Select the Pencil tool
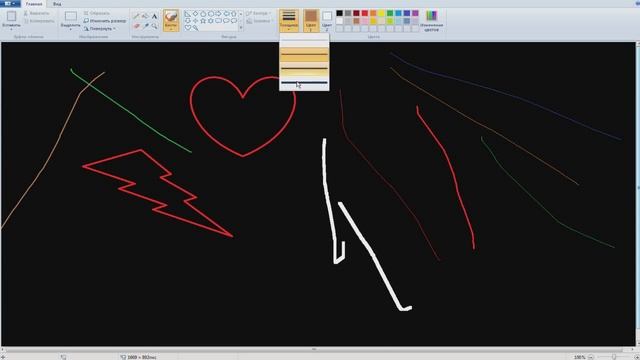Screen dimensions: 640x360 click(136, 16)
